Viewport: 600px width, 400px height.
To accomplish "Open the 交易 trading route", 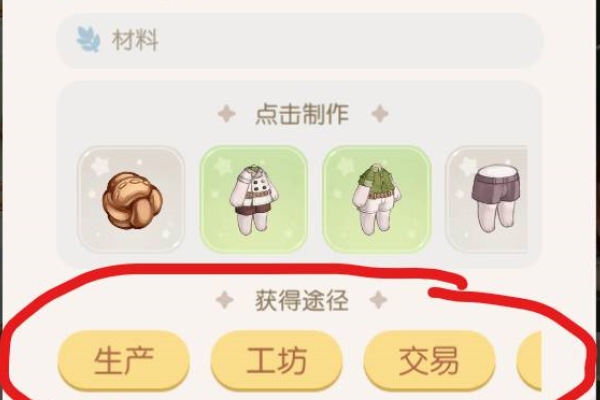I will (x=429, y=361).
